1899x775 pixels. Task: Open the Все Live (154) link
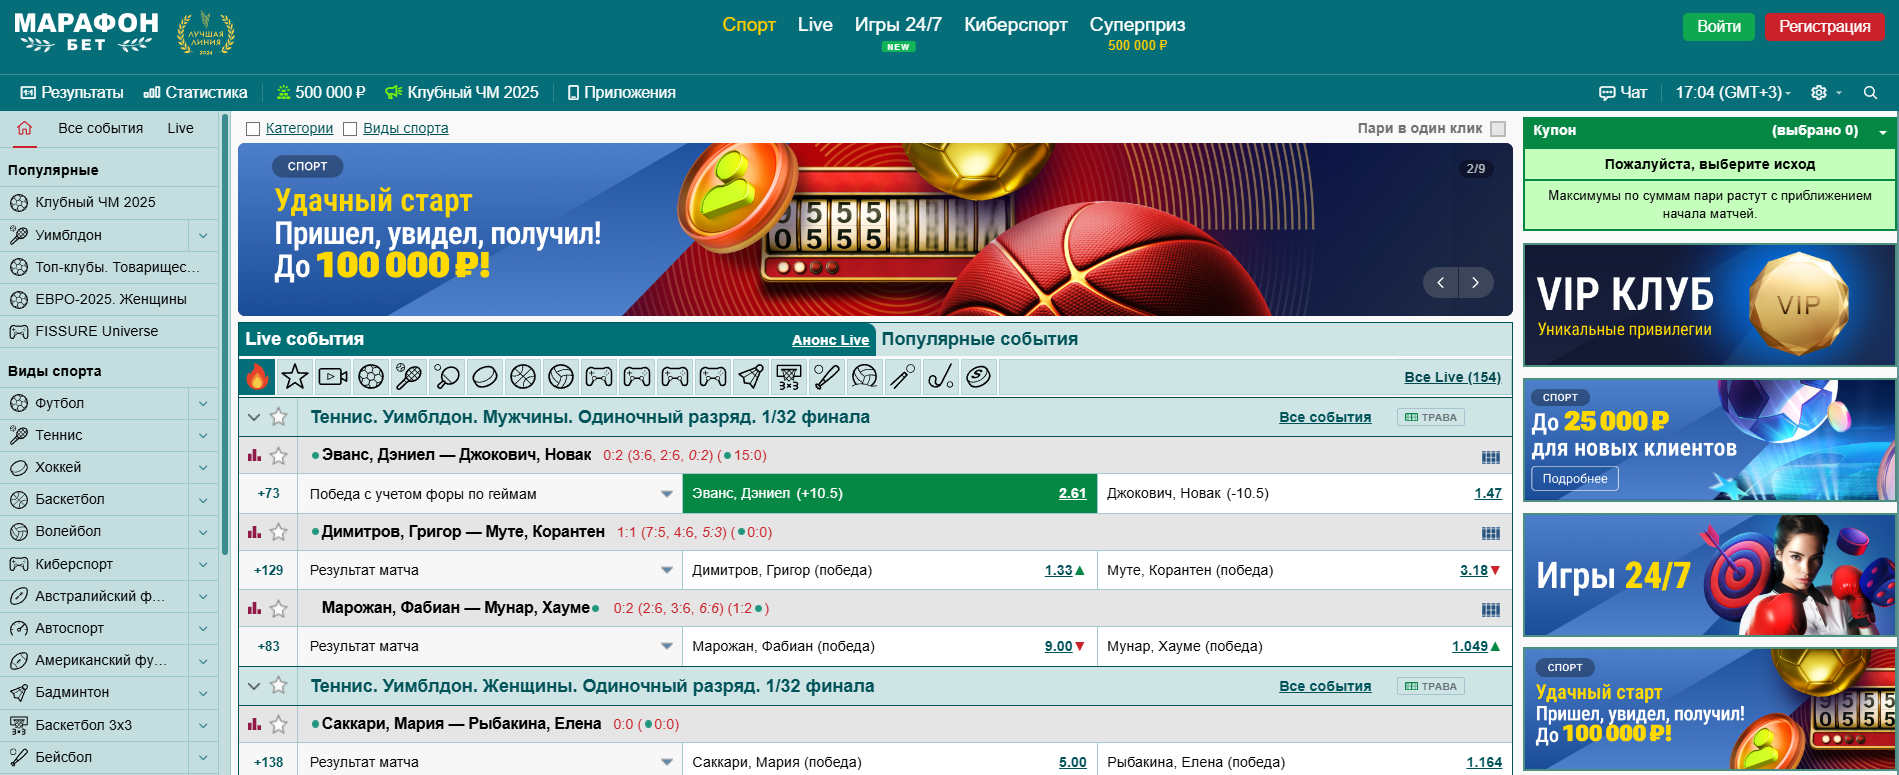tap(1453, 377)
